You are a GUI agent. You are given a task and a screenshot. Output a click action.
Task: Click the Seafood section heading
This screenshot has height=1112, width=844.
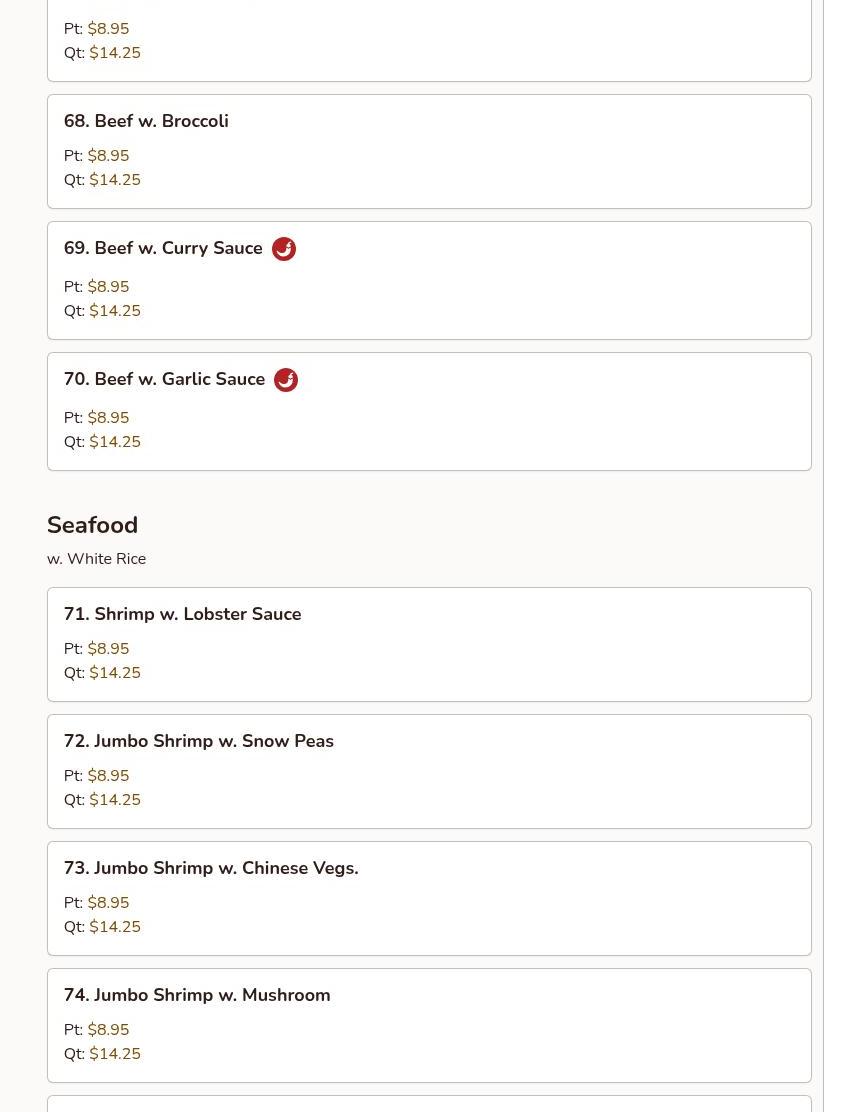[x=92, y=526]
